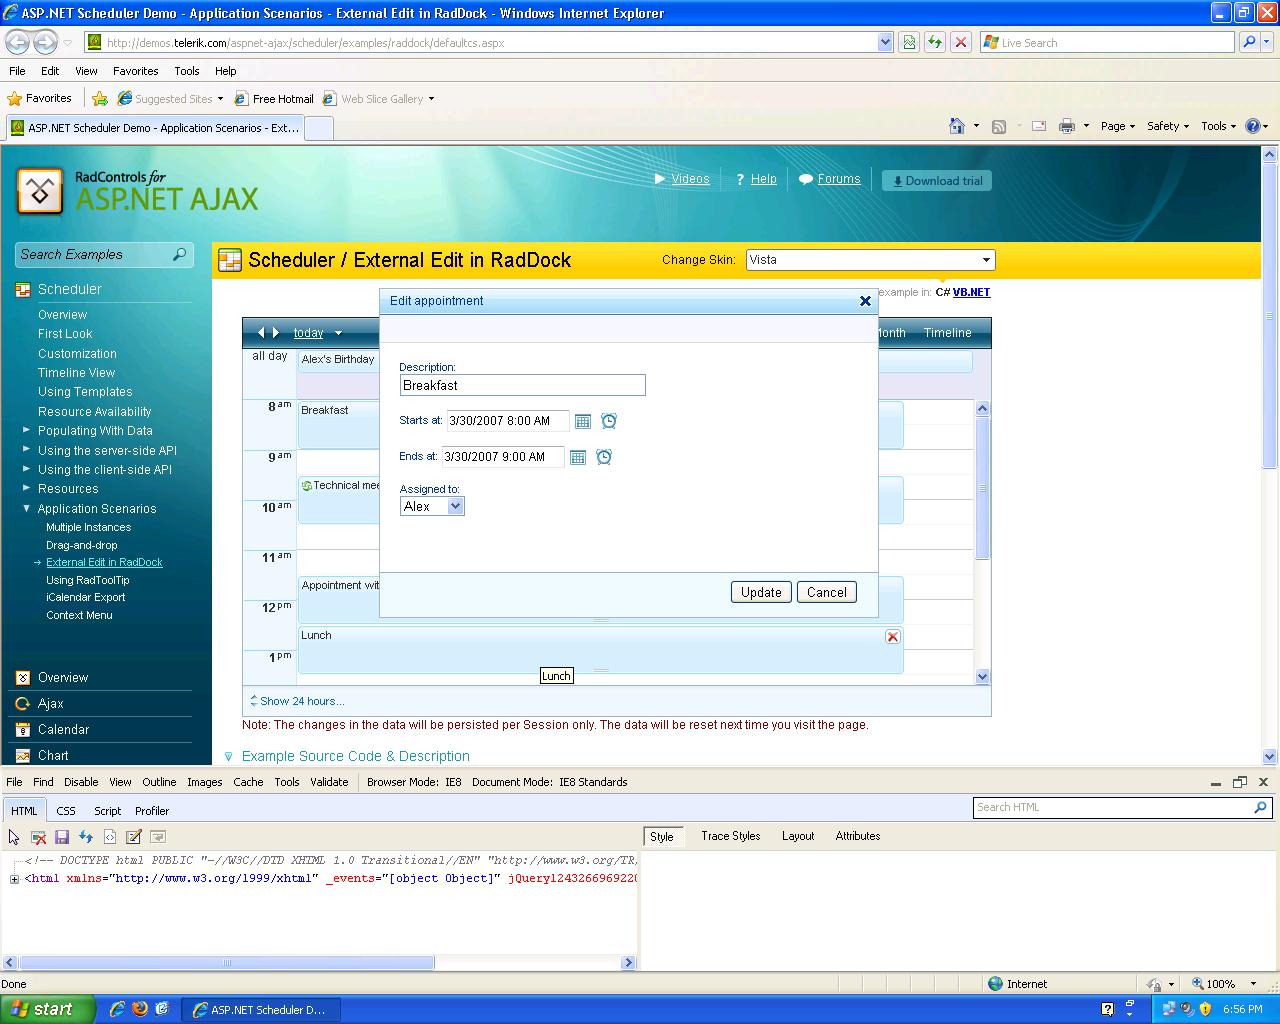Click the Stop loading icon
Image resolution: width=1280 pixels, height=1024 pixels.
961,42
